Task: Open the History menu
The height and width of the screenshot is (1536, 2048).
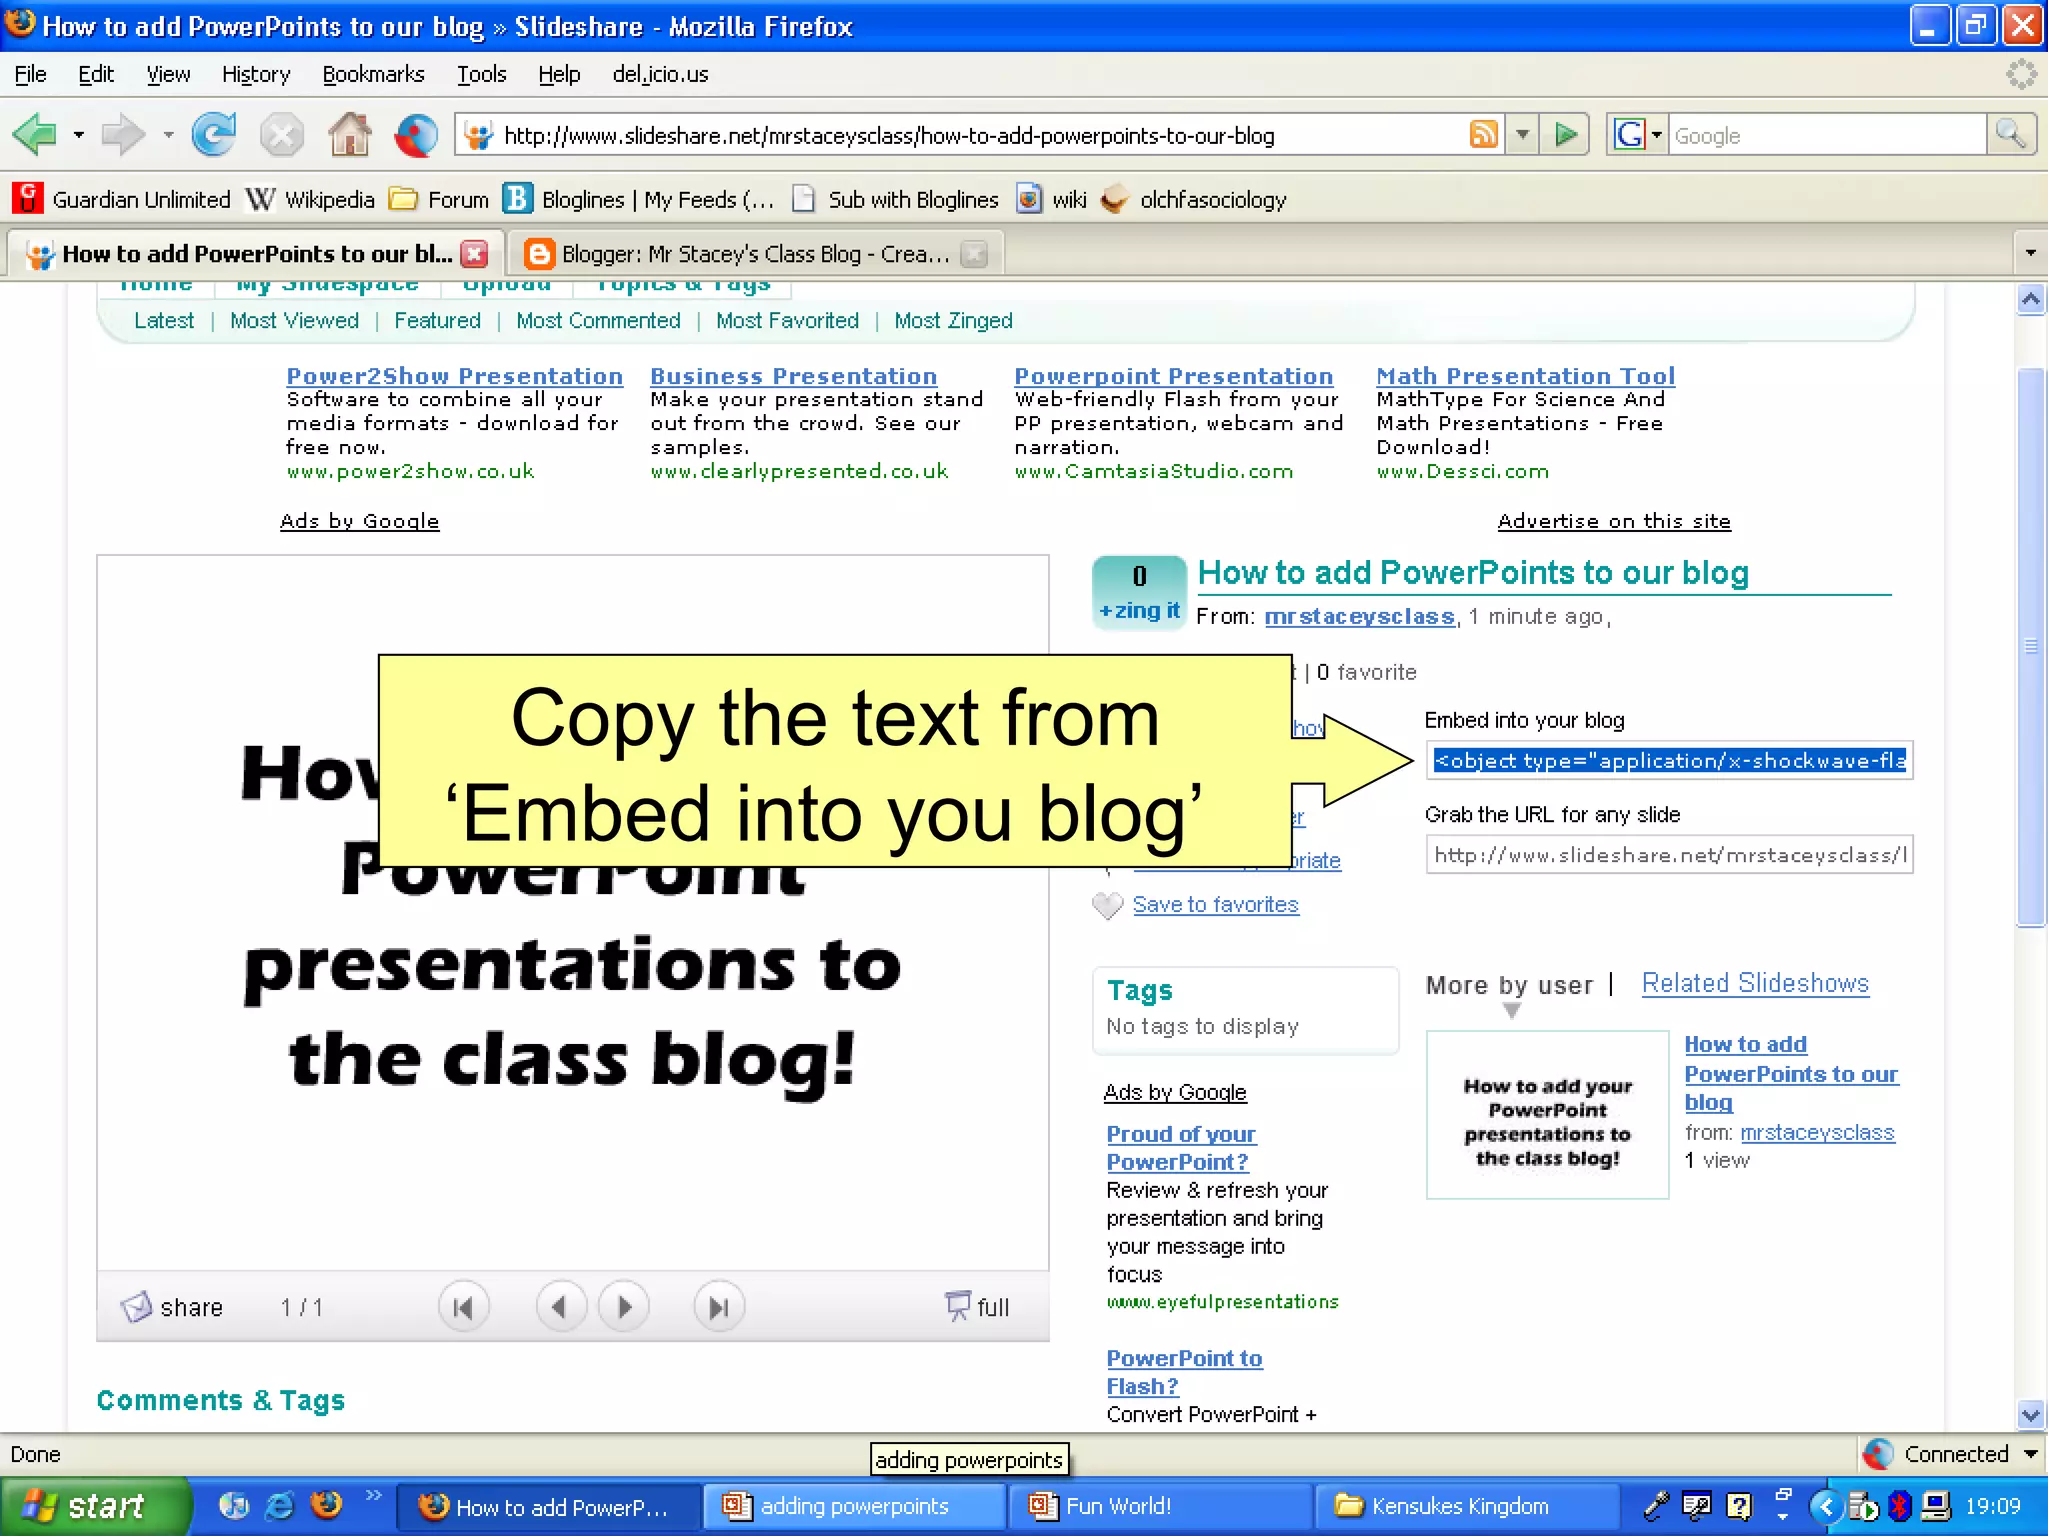Action: coord(256,74)
